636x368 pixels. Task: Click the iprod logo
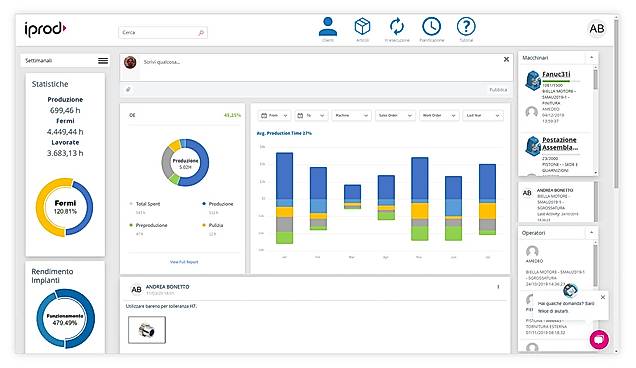(x=45, y=29)
